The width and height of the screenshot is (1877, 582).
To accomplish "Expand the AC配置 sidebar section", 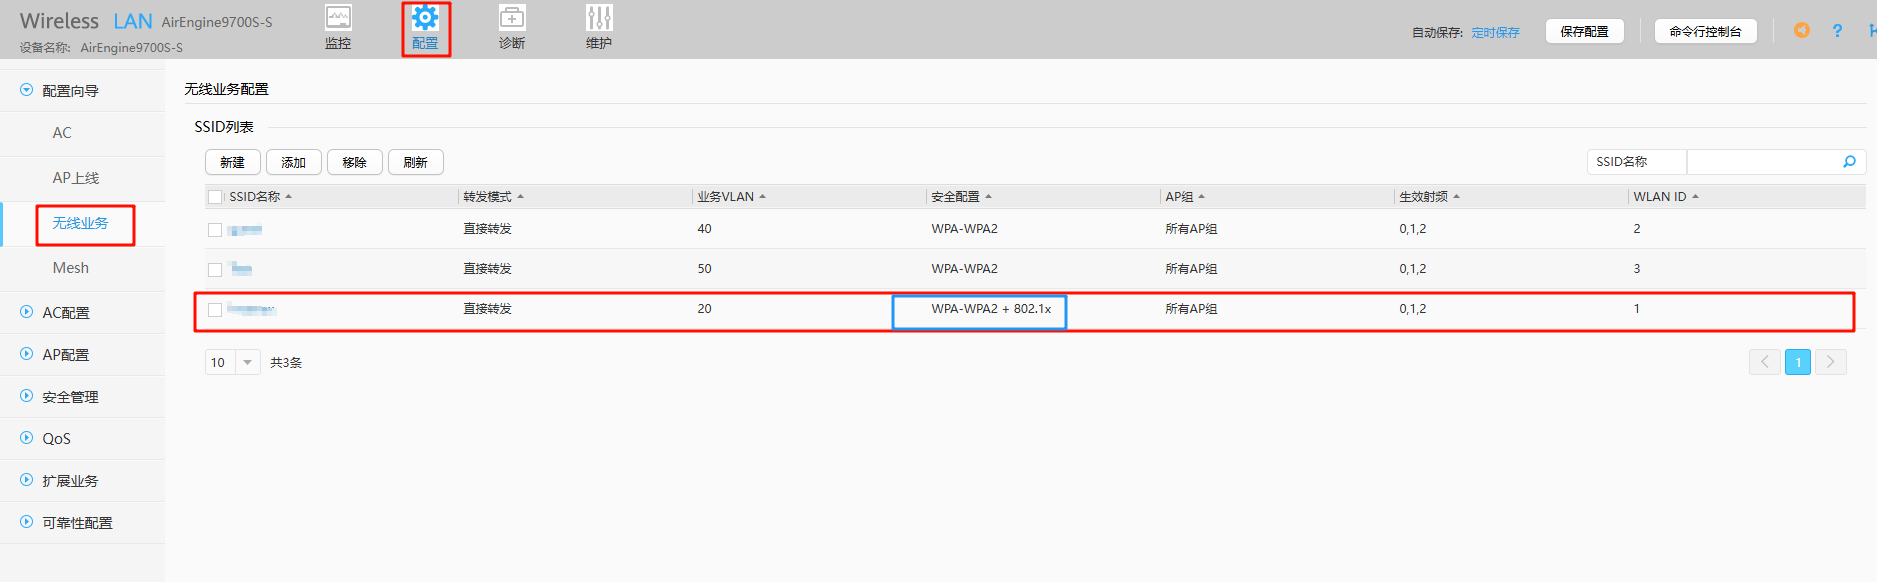I will pyautogui.click(x=66, y=313).
